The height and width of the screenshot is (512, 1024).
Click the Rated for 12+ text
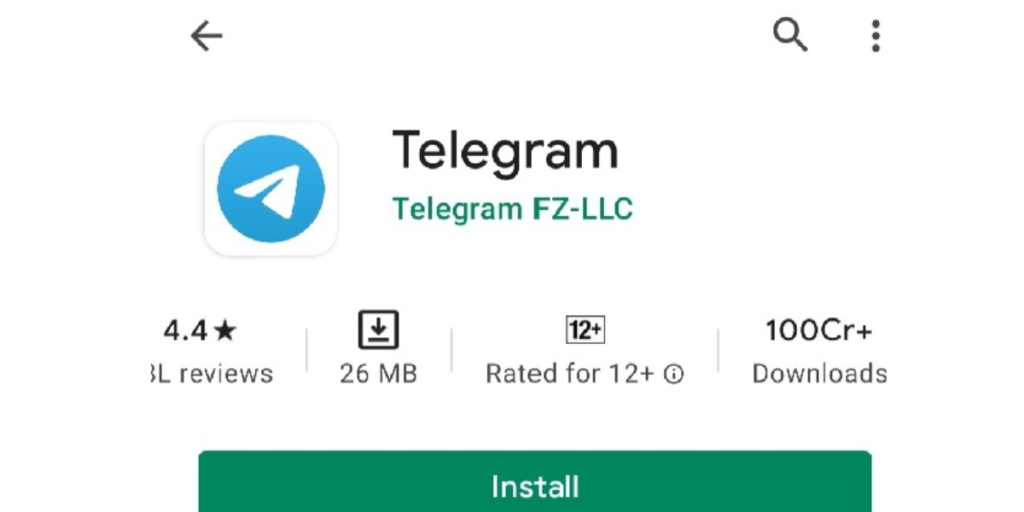click(570, 374)
